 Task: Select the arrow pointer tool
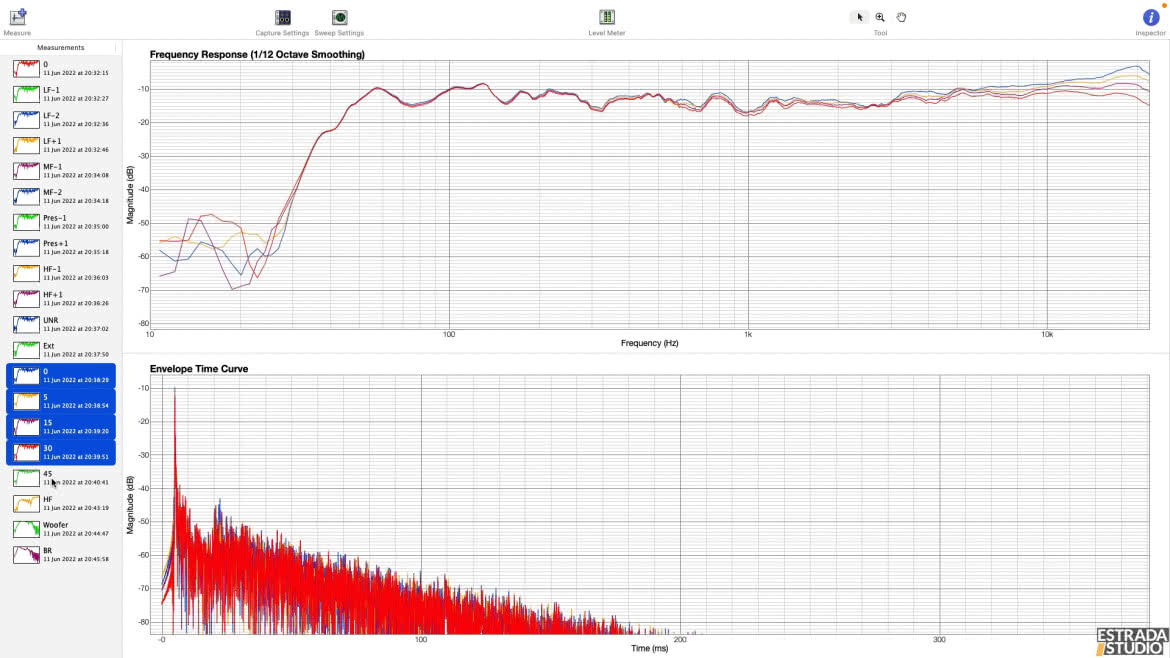[860, 17]
